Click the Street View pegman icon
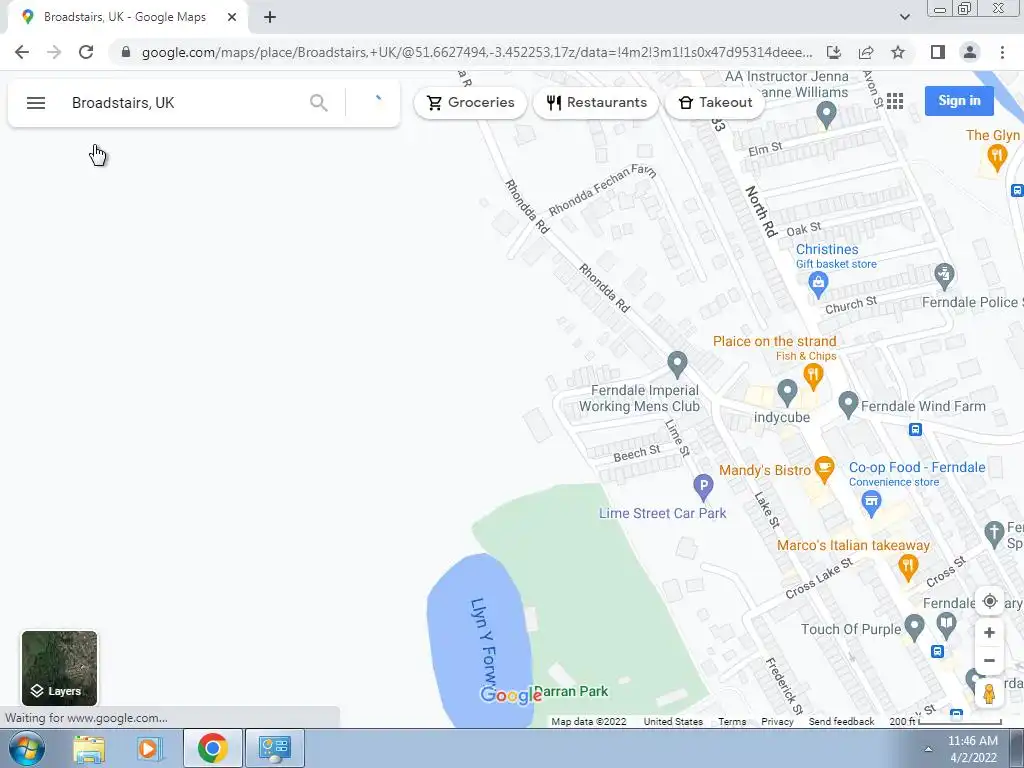 tap(989, 694)
